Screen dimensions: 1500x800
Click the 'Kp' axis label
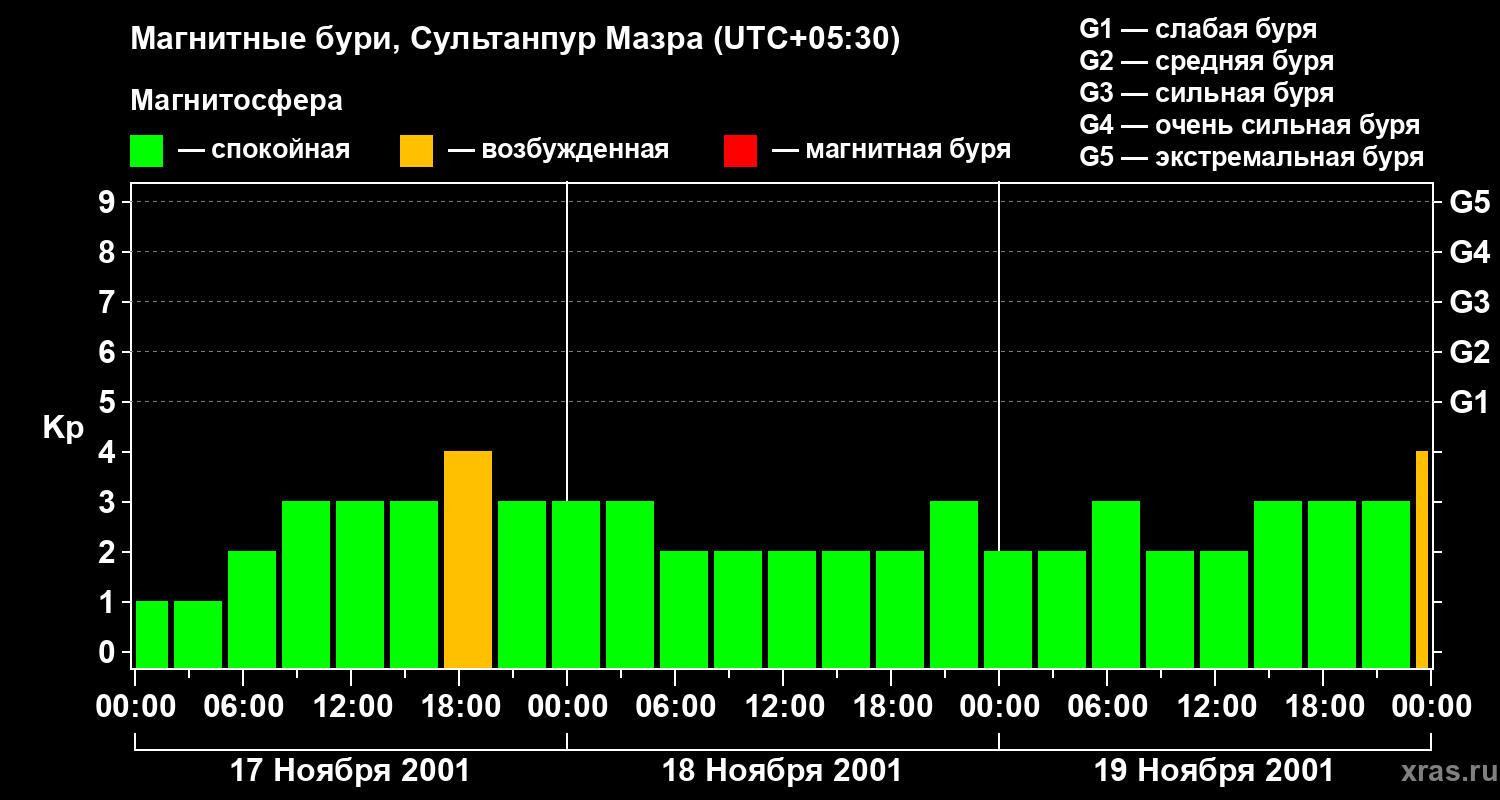coord(63,429)
